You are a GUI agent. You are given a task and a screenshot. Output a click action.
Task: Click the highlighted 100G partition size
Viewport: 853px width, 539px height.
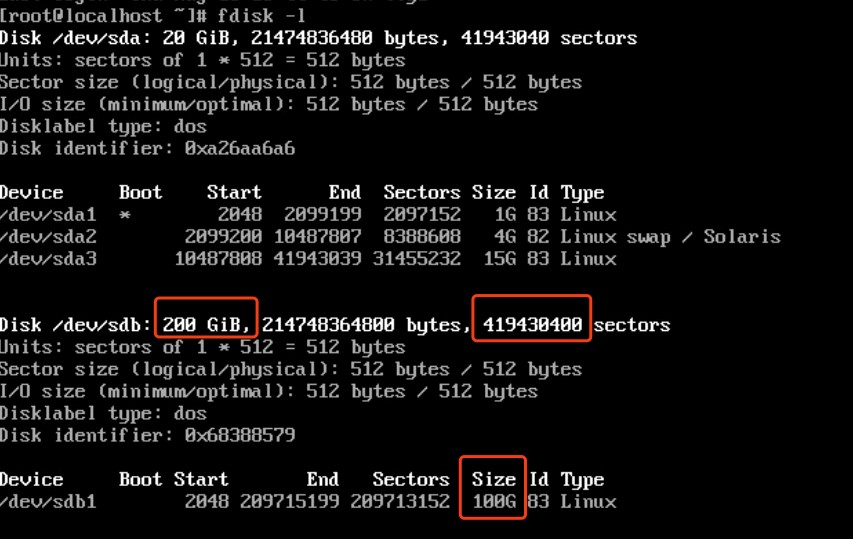494,501
